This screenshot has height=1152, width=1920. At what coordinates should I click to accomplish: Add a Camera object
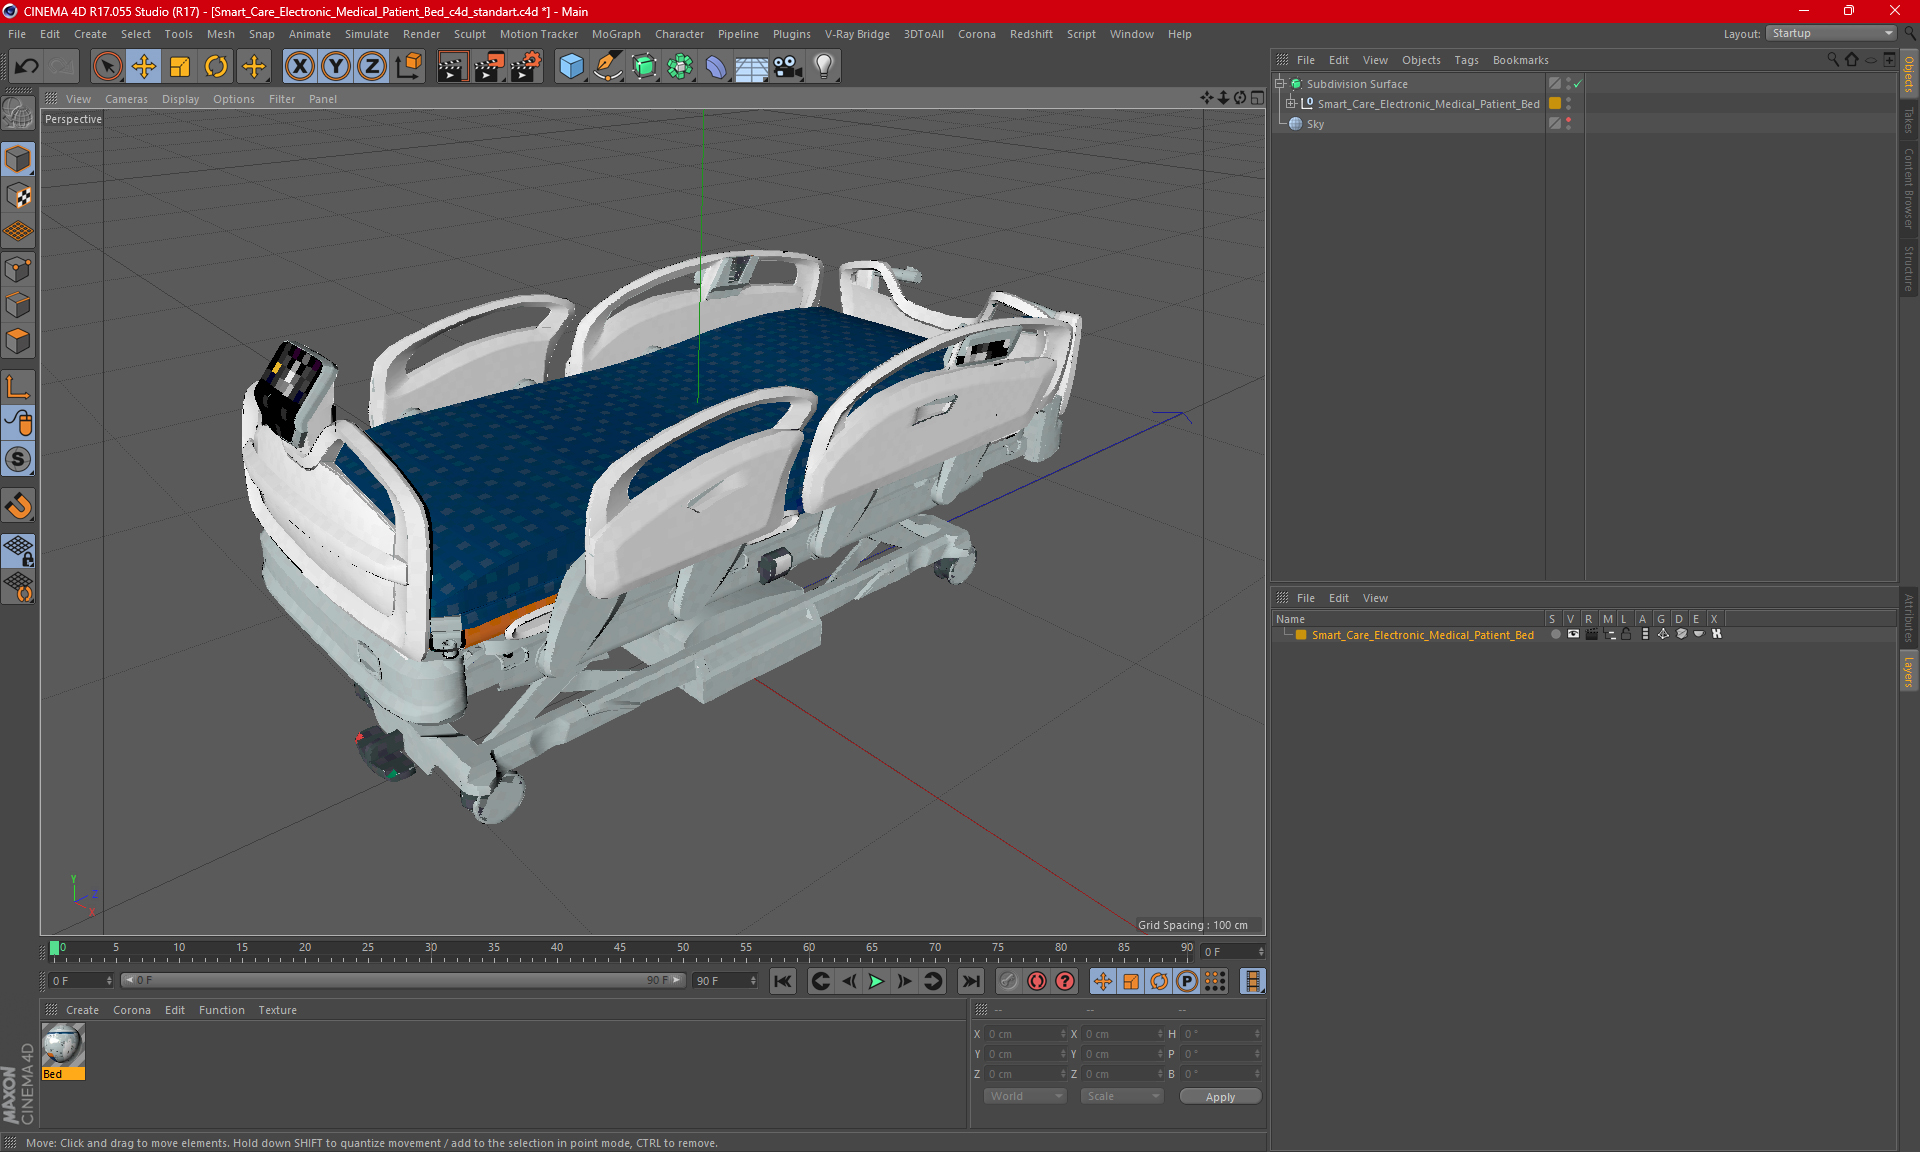[787, 66]
